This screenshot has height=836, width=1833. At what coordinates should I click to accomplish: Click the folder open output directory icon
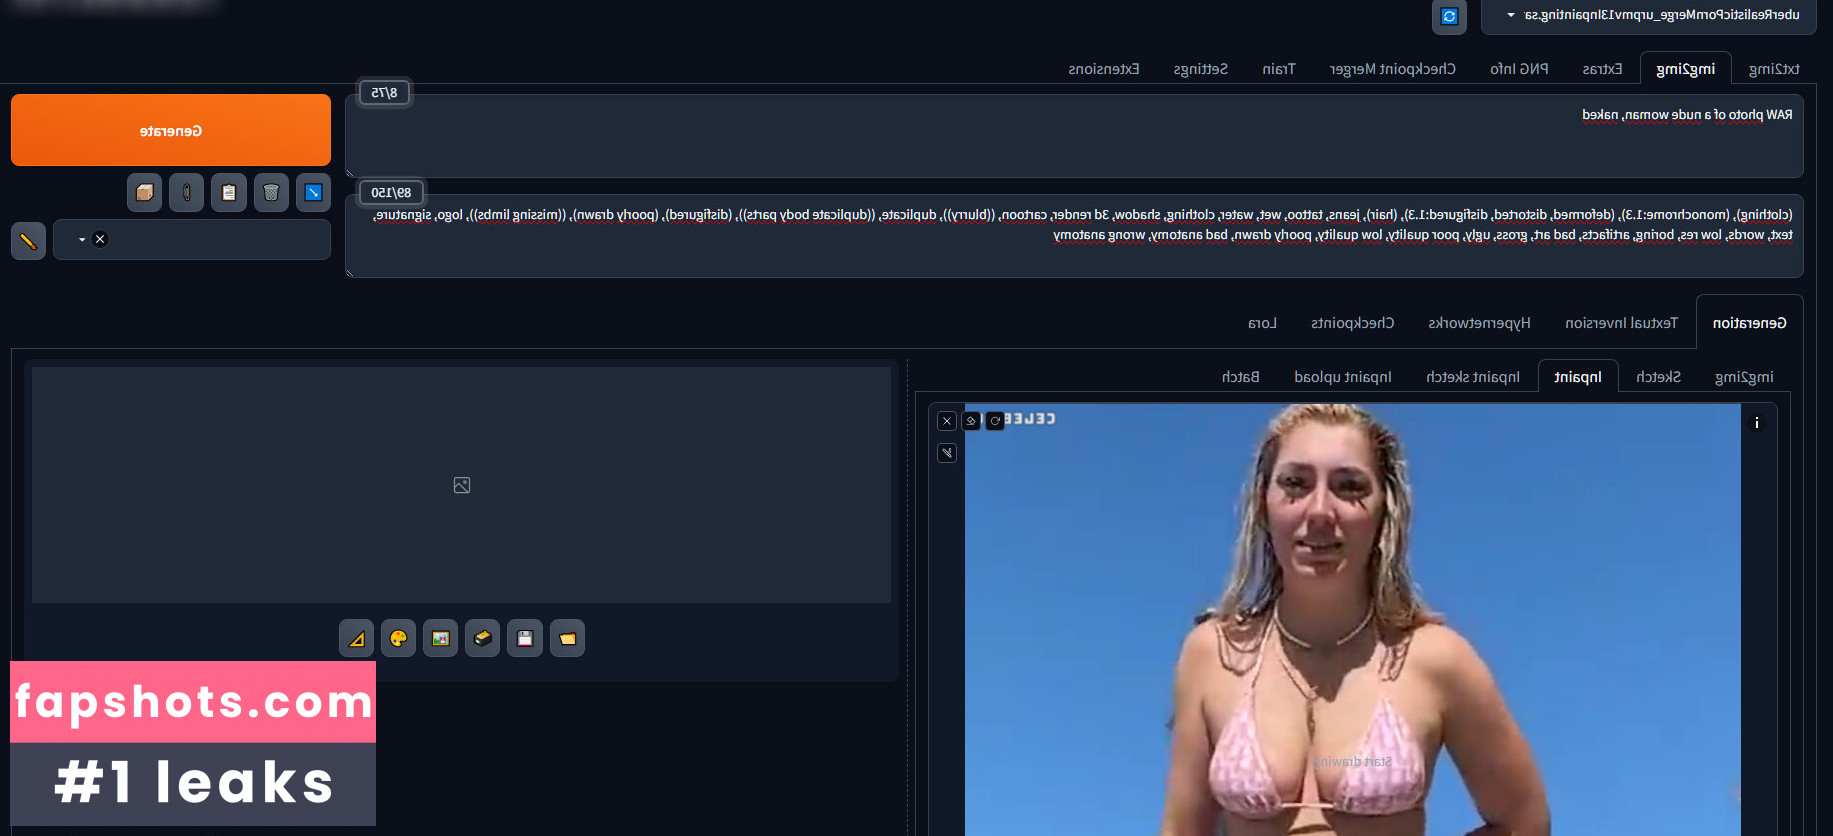coord(567,638)
